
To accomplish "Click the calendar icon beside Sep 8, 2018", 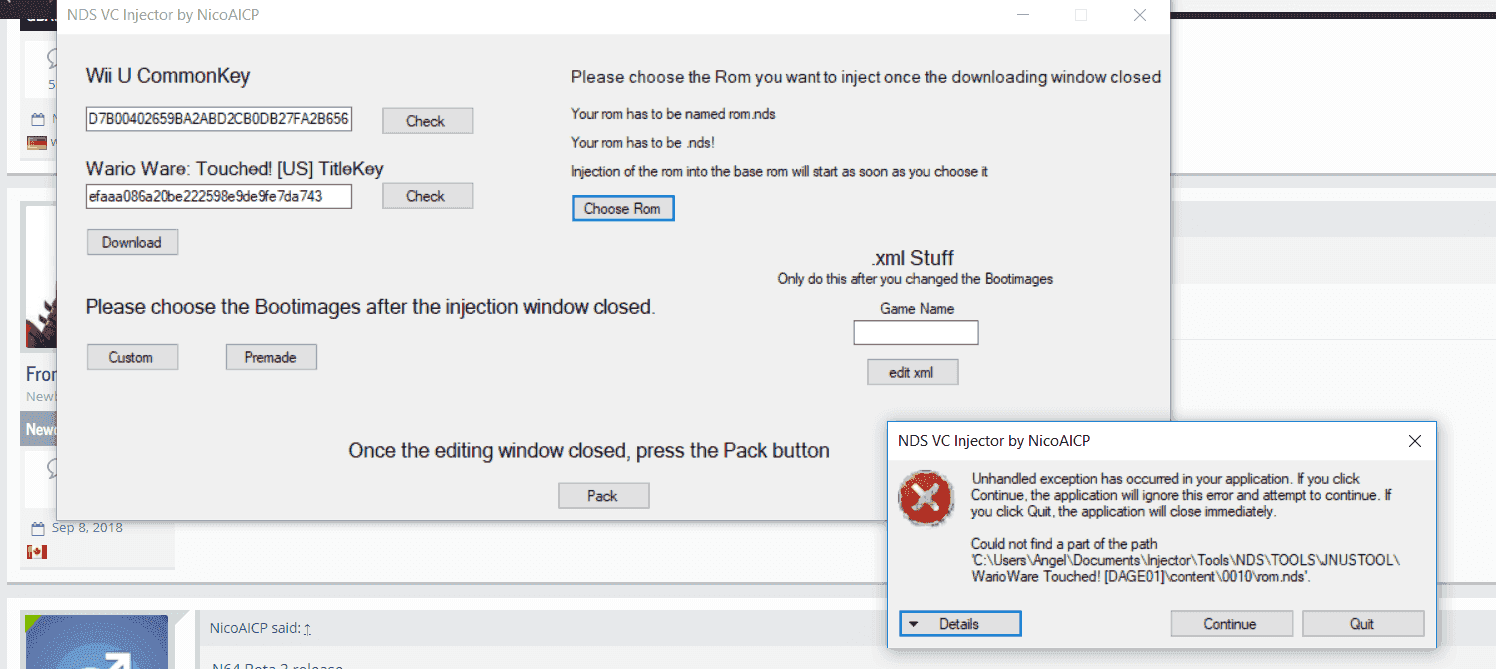I will coord(38,528).
